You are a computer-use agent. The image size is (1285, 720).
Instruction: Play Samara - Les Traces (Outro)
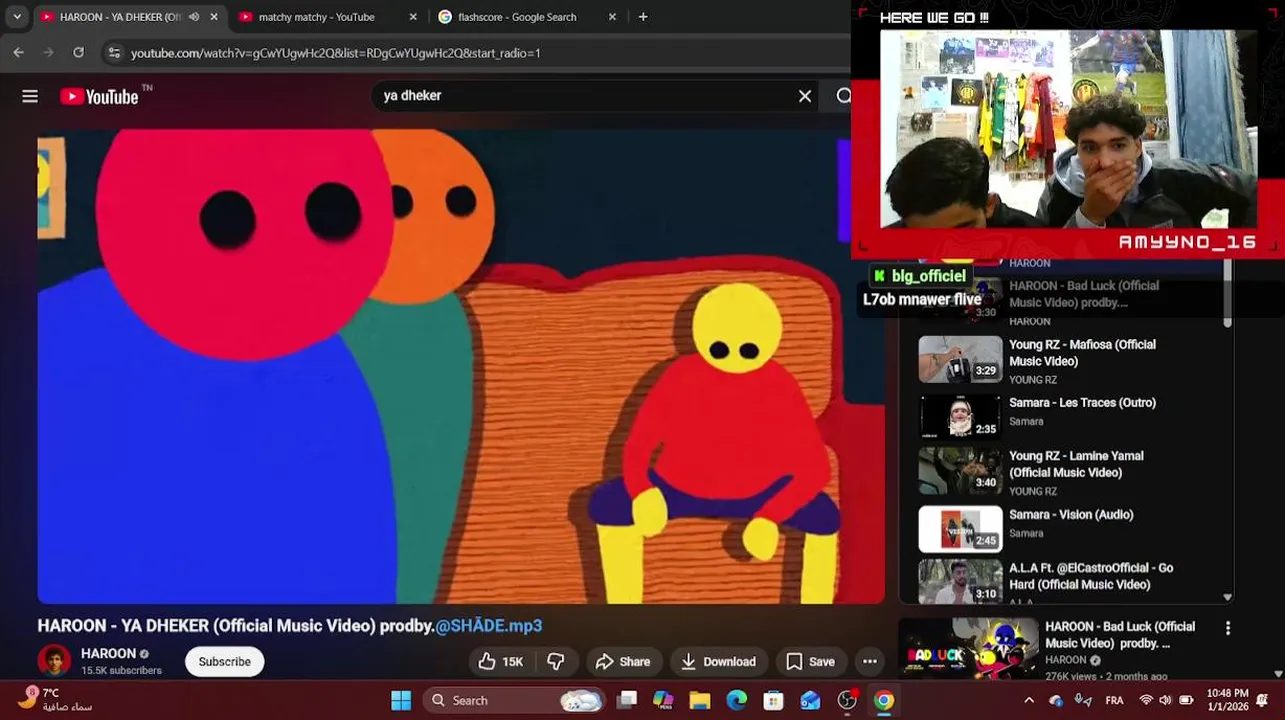[x=1082, y=403]
